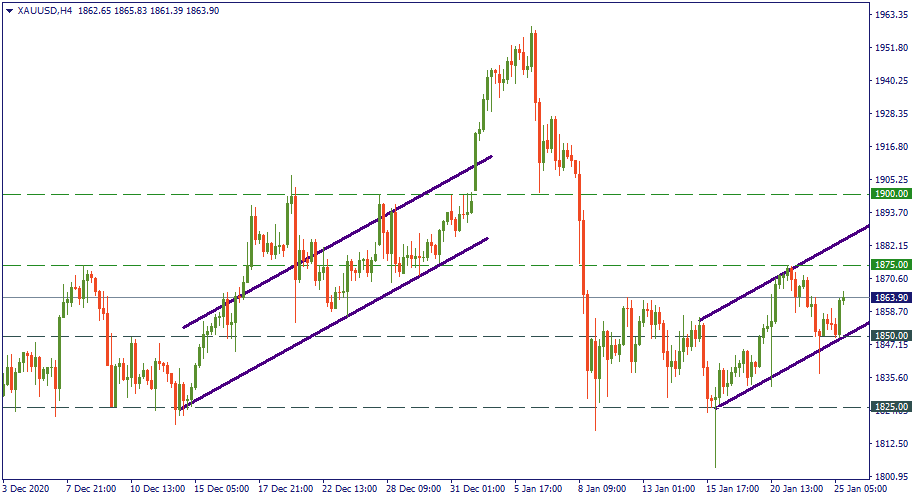The image size is (915, 500).
Task: Click the 1800.90 value on price axis
Action: (x=890, y=476)
